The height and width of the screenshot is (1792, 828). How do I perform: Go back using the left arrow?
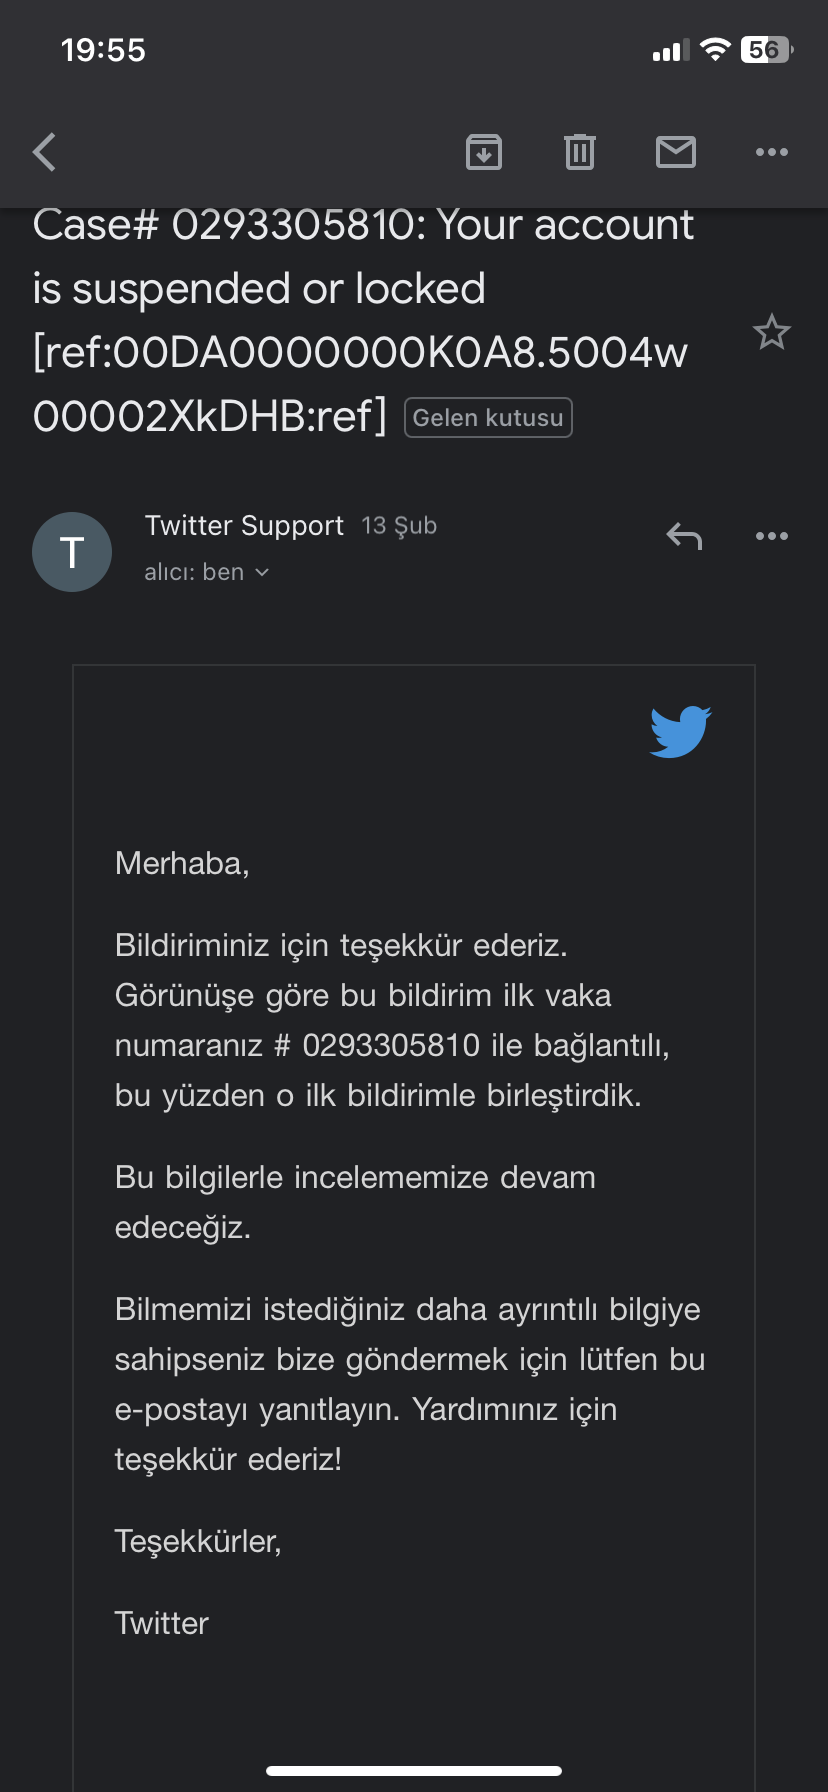[44, 152]
